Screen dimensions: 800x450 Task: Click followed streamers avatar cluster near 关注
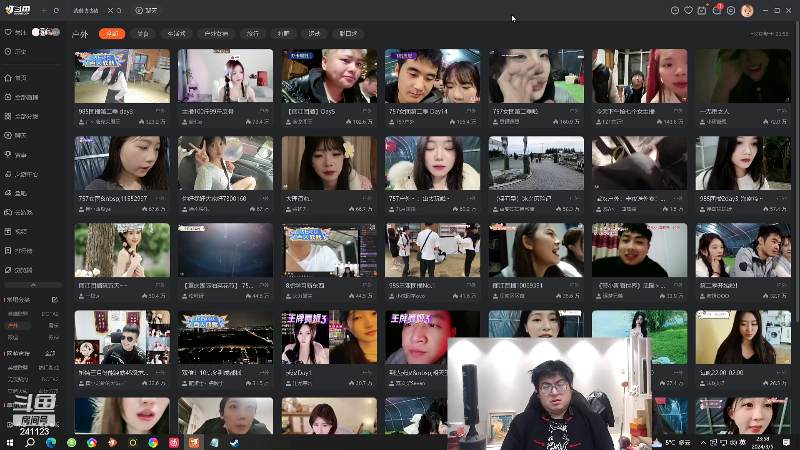[46, 32]
